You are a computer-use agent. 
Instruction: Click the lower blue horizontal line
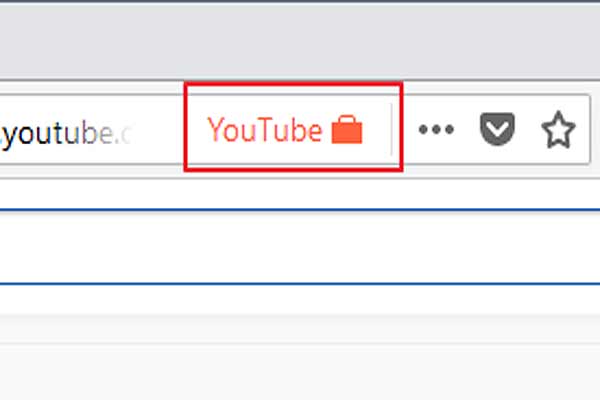click(x=300, y=284)
